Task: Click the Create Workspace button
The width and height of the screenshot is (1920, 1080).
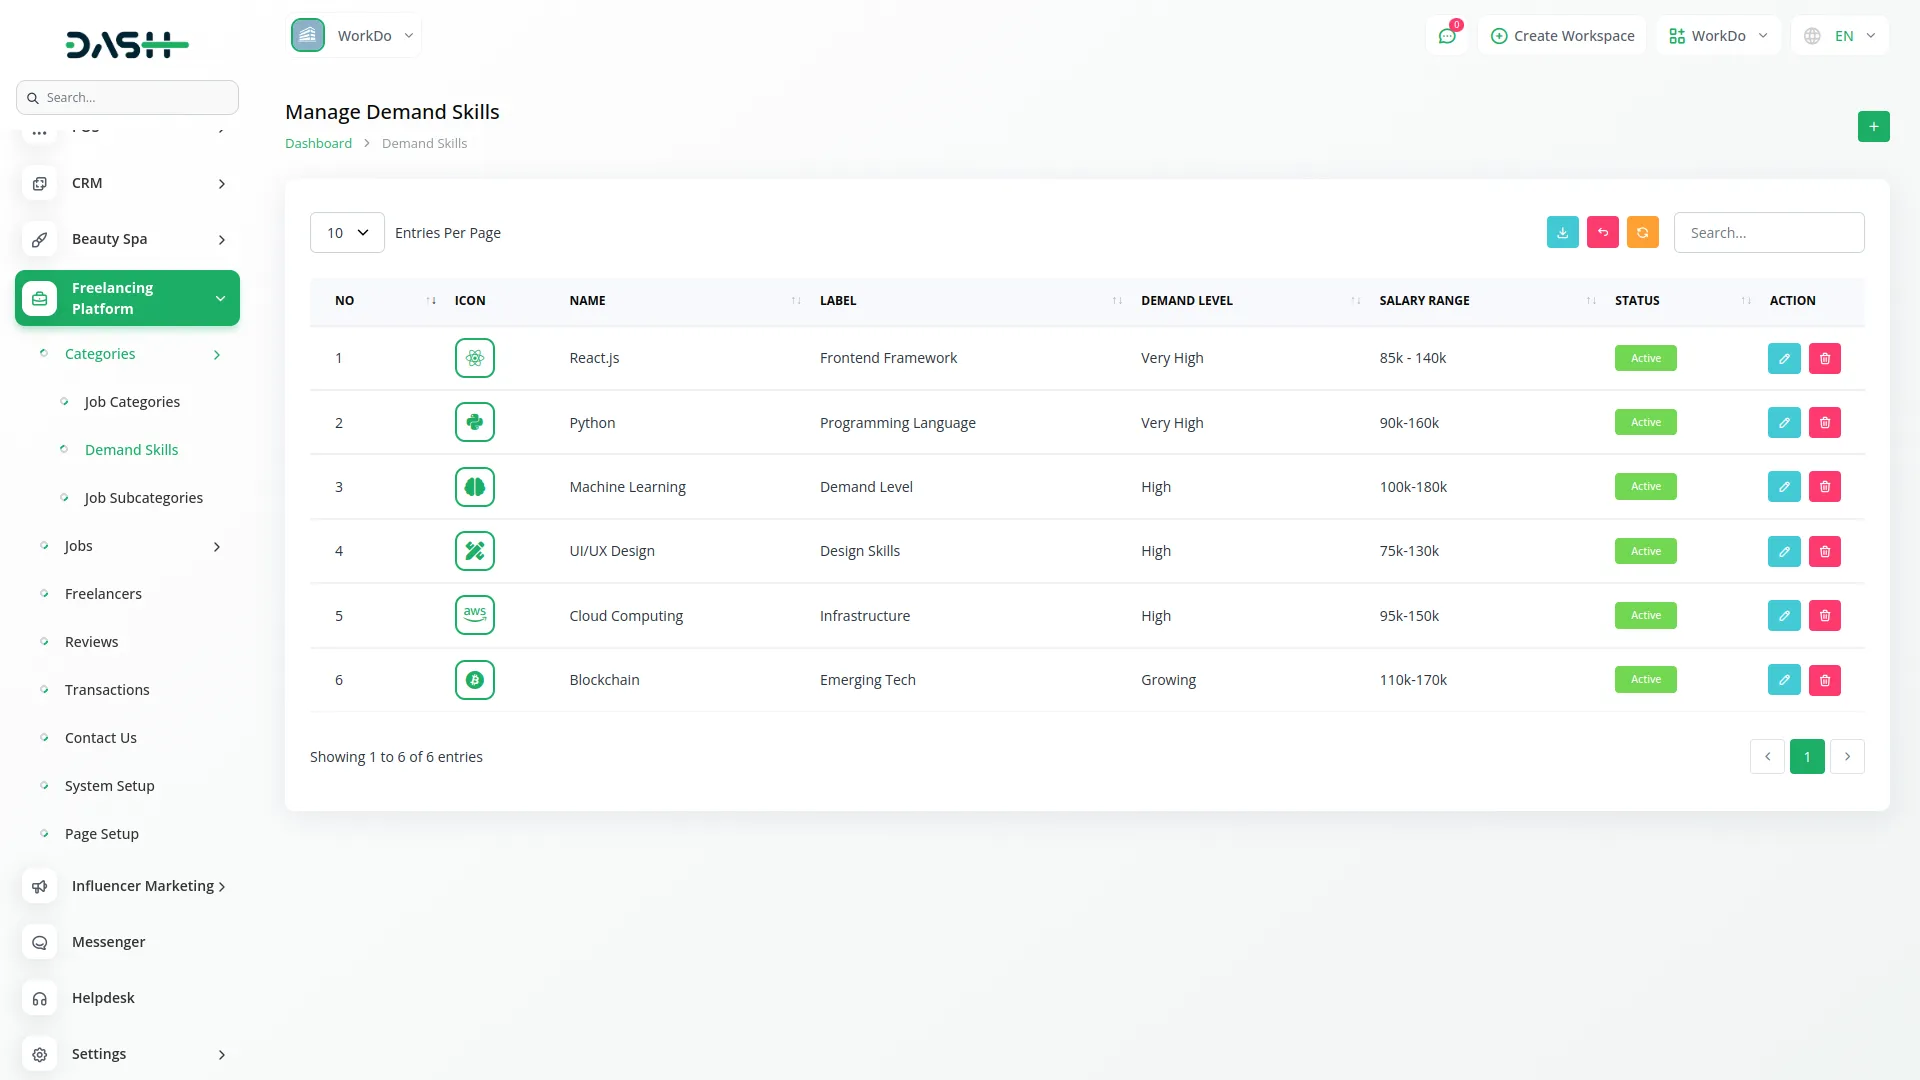Action: tap(1562, 35)
